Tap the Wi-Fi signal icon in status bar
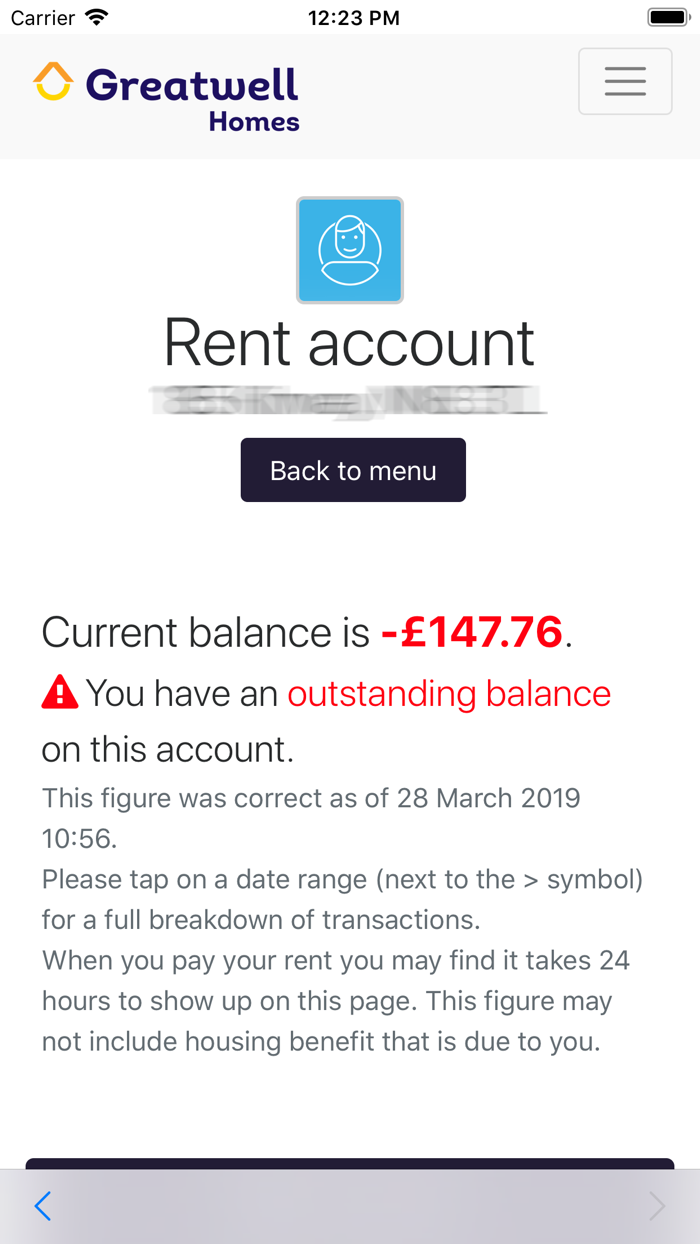The image size is (700, 1244). click(x=97, y=17)
